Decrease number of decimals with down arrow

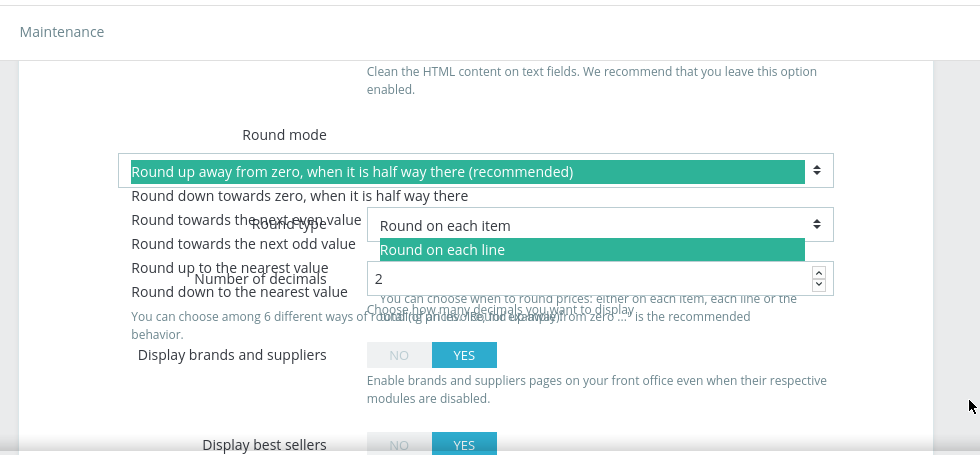(x=819, y=285)
